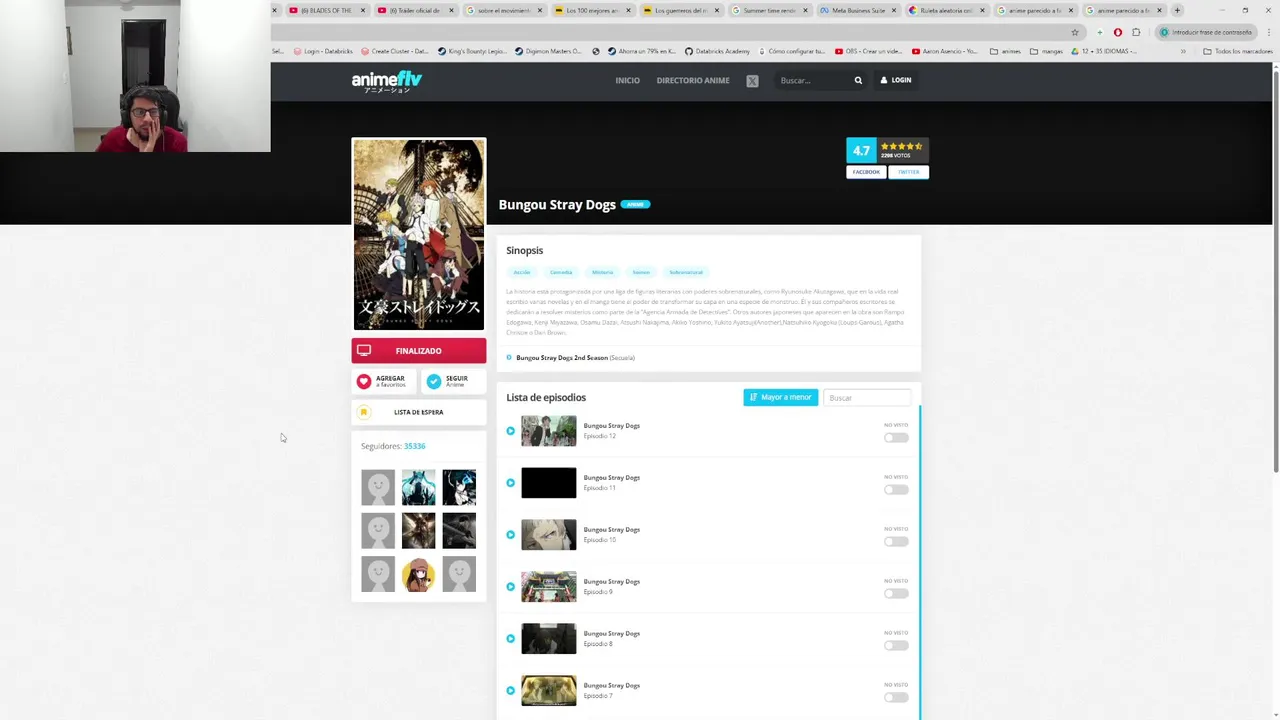The height and width of the screenshot is (720, 1280).
Task: Open the Seinen genre tag
Action: coord(641,272)
